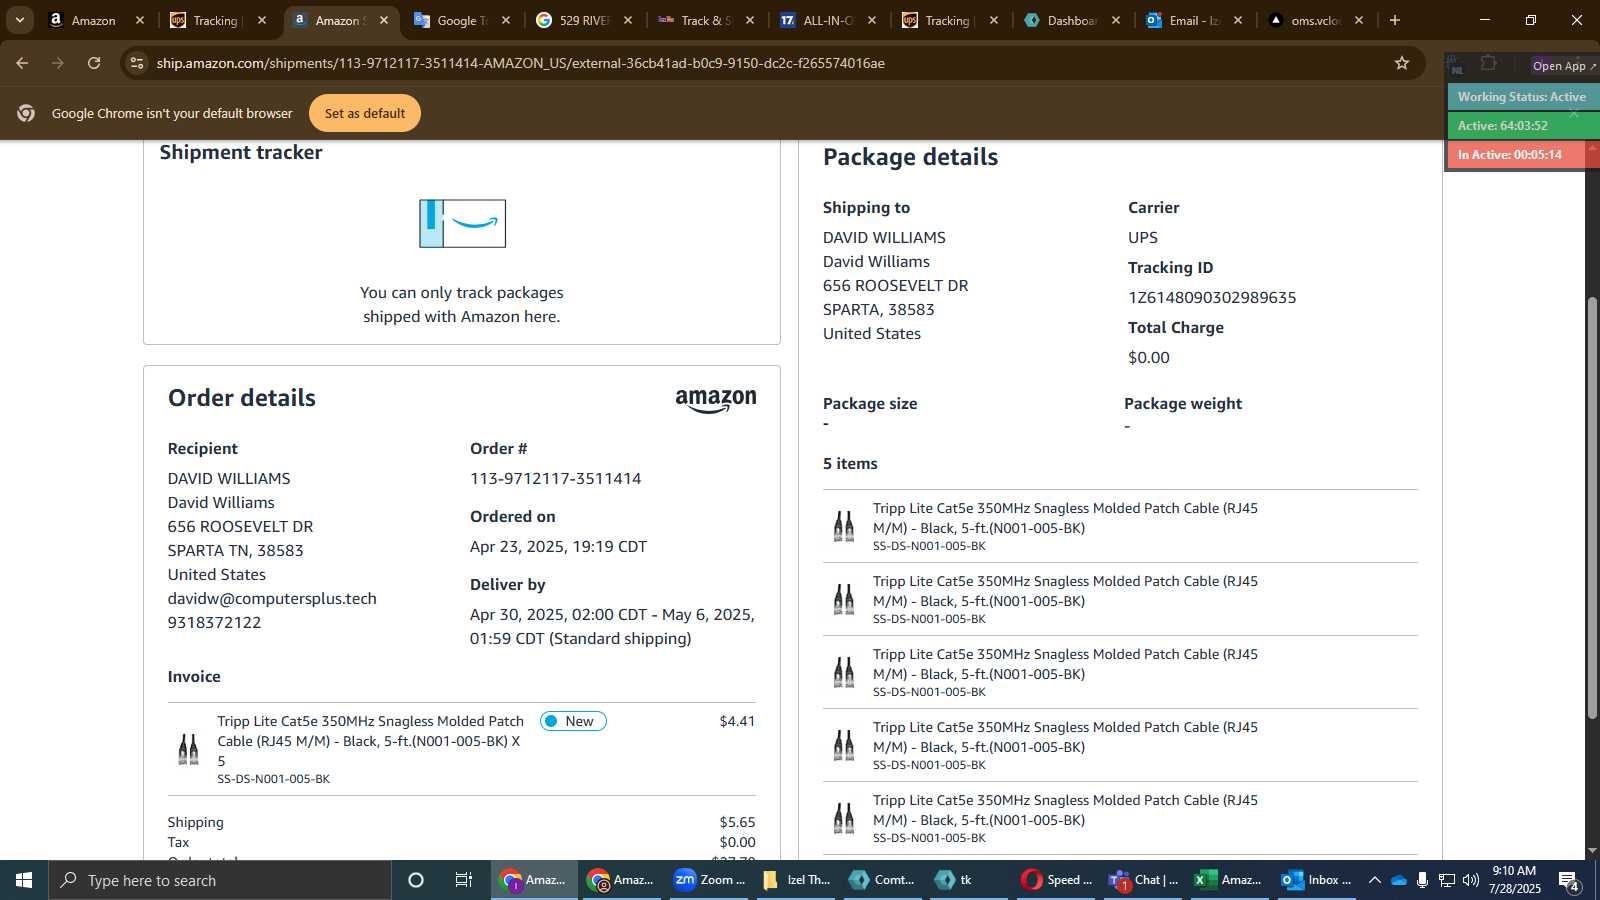Click the 5 items heading
This screenshot has width=1600, height=900.
(850, 464)
